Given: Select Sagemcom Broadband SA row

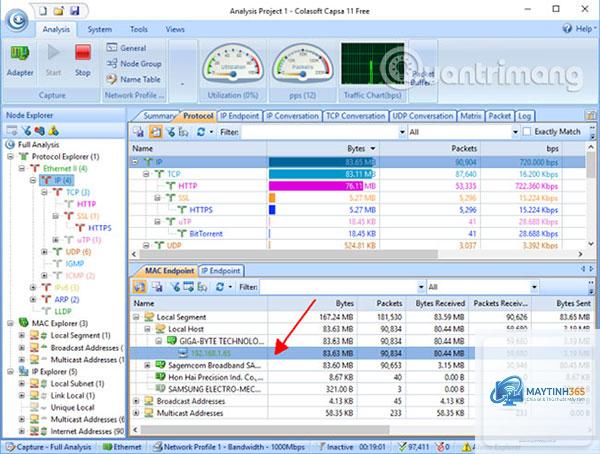Looking at the screenshot, I should [302, 366].
